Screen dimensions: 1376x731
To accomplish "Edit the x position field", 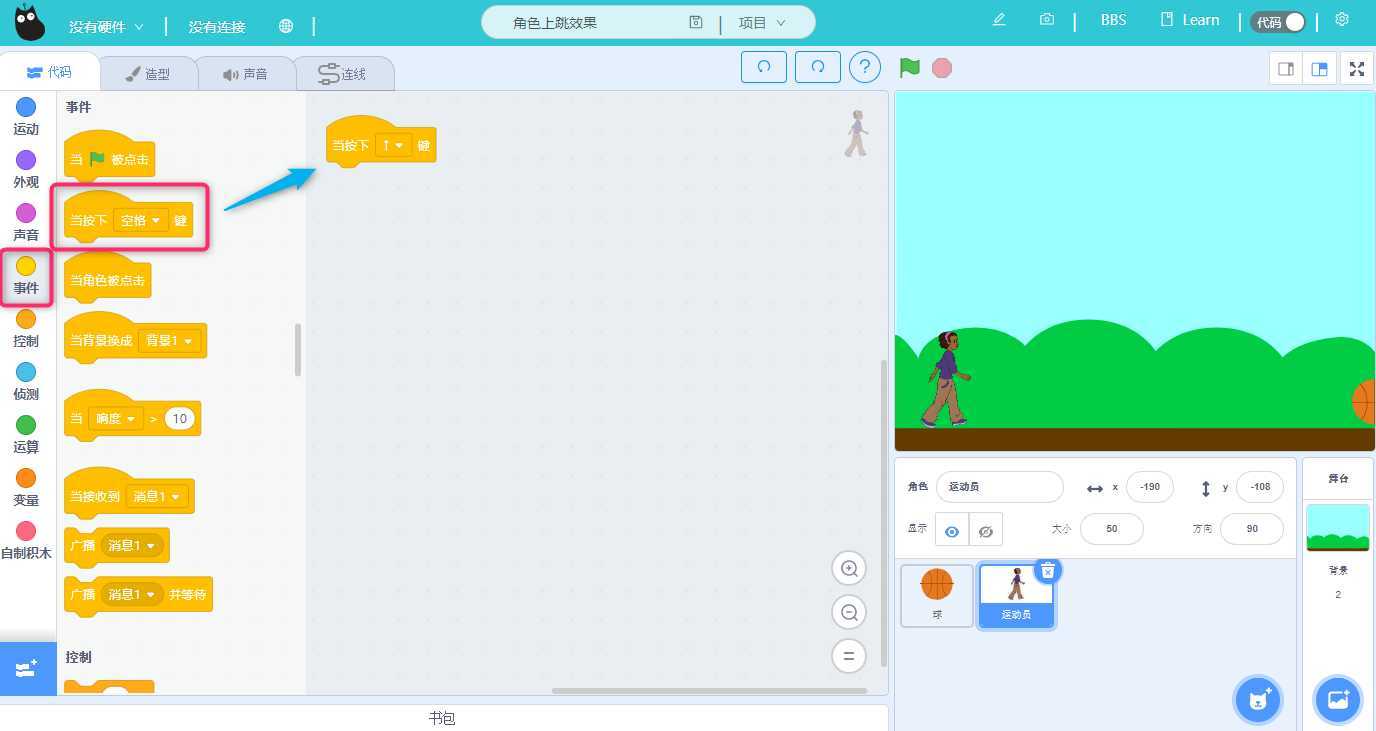I will (1150, 487).
